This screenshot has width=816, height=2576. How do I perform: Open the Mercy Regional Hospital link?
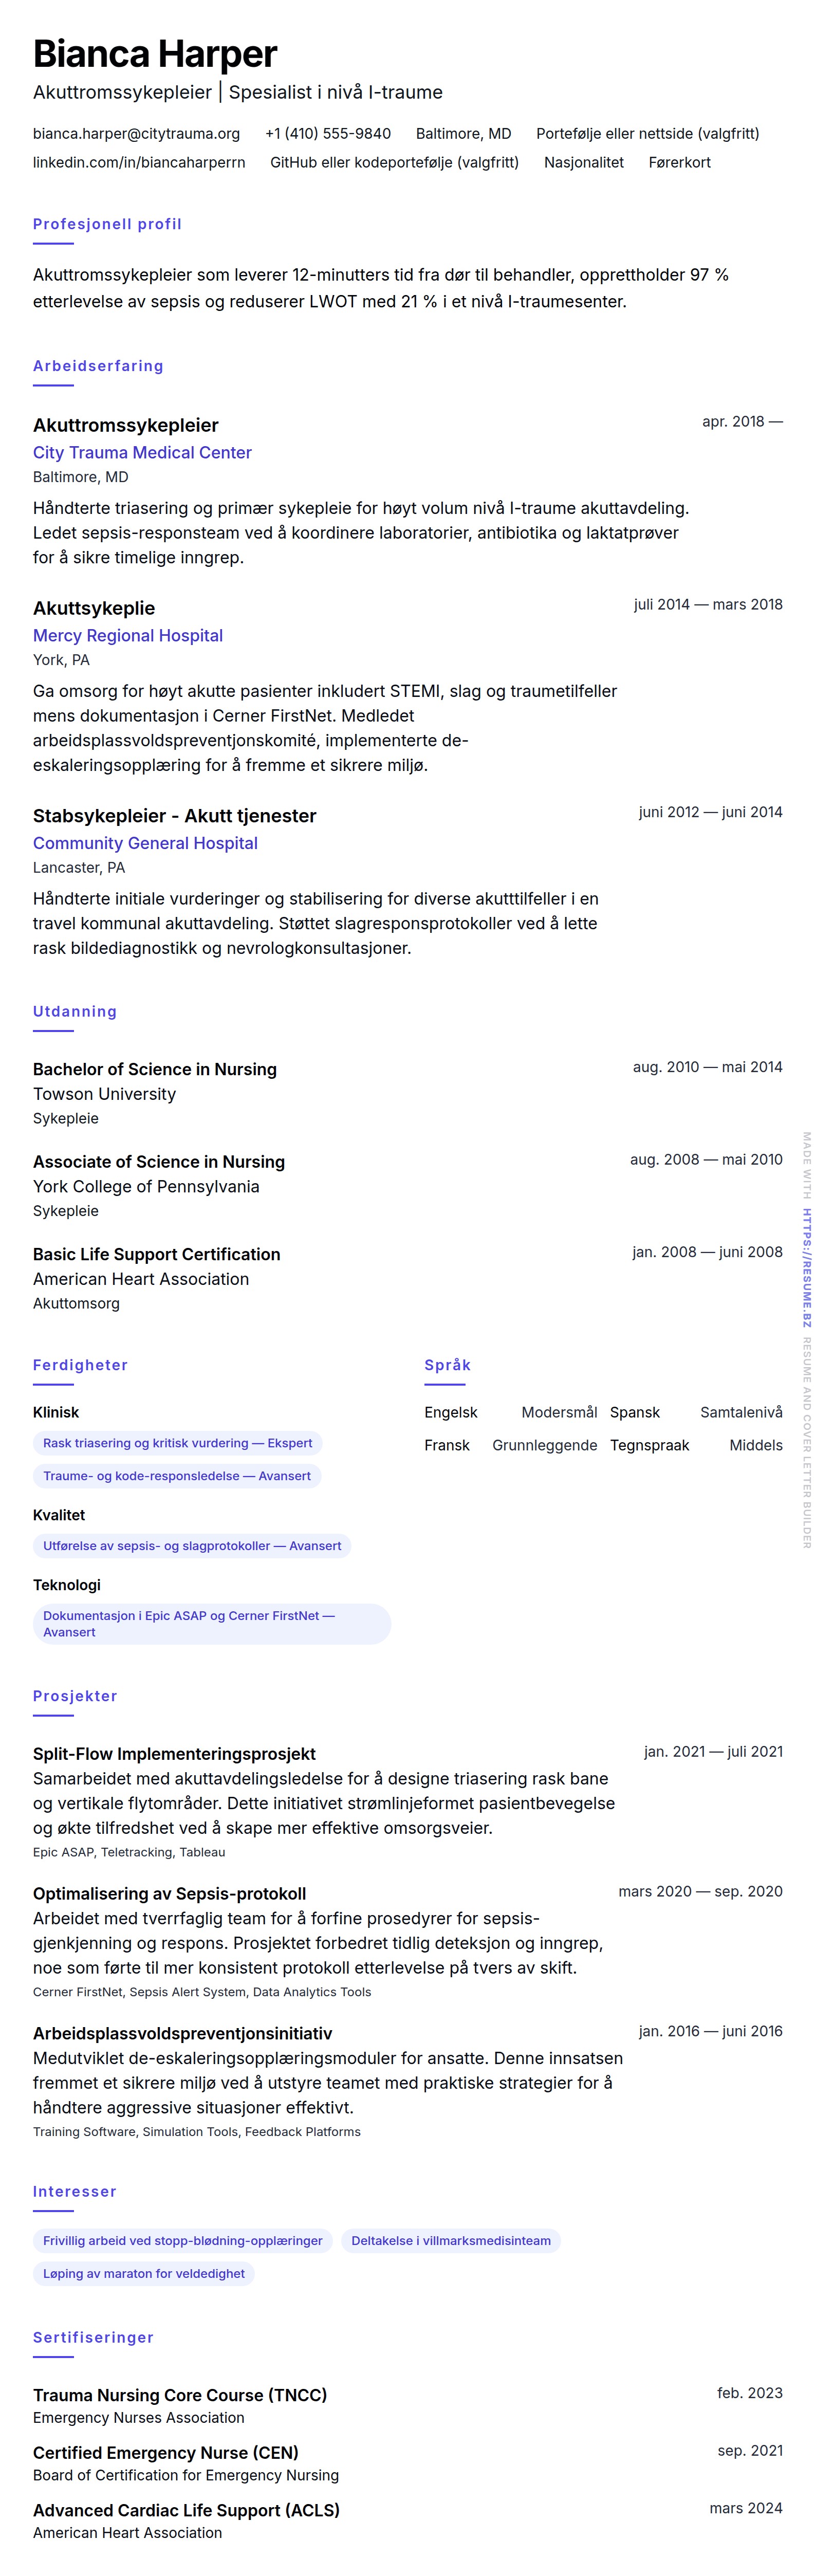[128, 635]
